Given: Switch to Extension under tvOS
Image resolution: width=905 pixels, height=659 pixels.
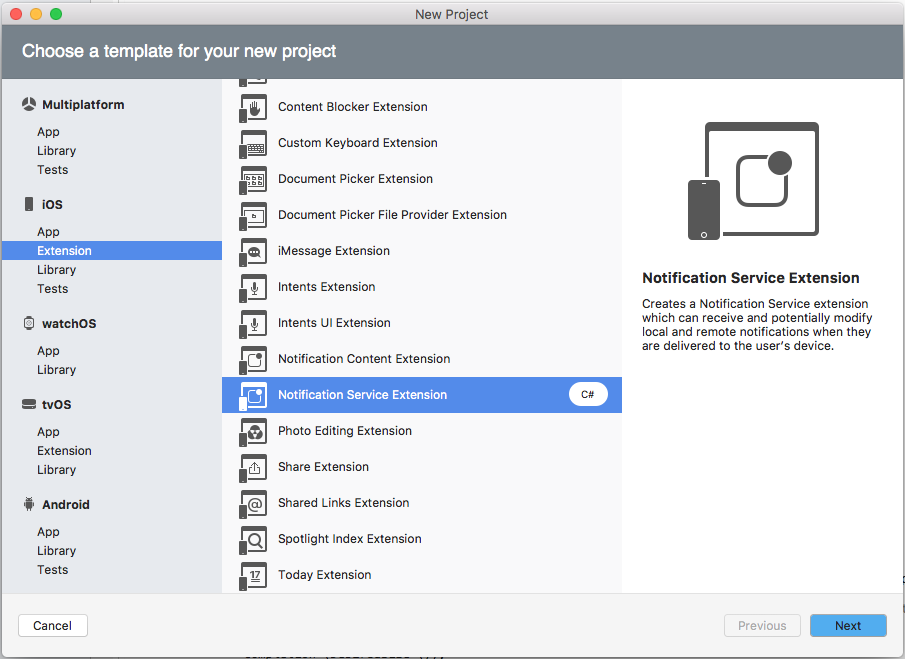Looking at the screenshot, I should (x=64, y=450).
